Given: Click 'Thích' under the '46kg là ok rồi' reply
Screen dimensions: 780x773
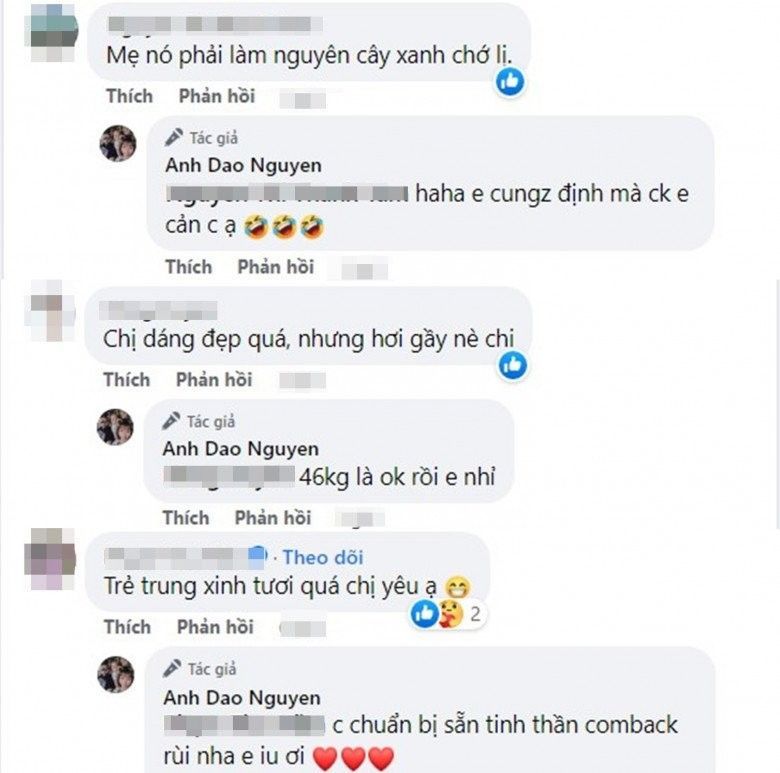Looking at the screenshot, I should coord(186,518).
